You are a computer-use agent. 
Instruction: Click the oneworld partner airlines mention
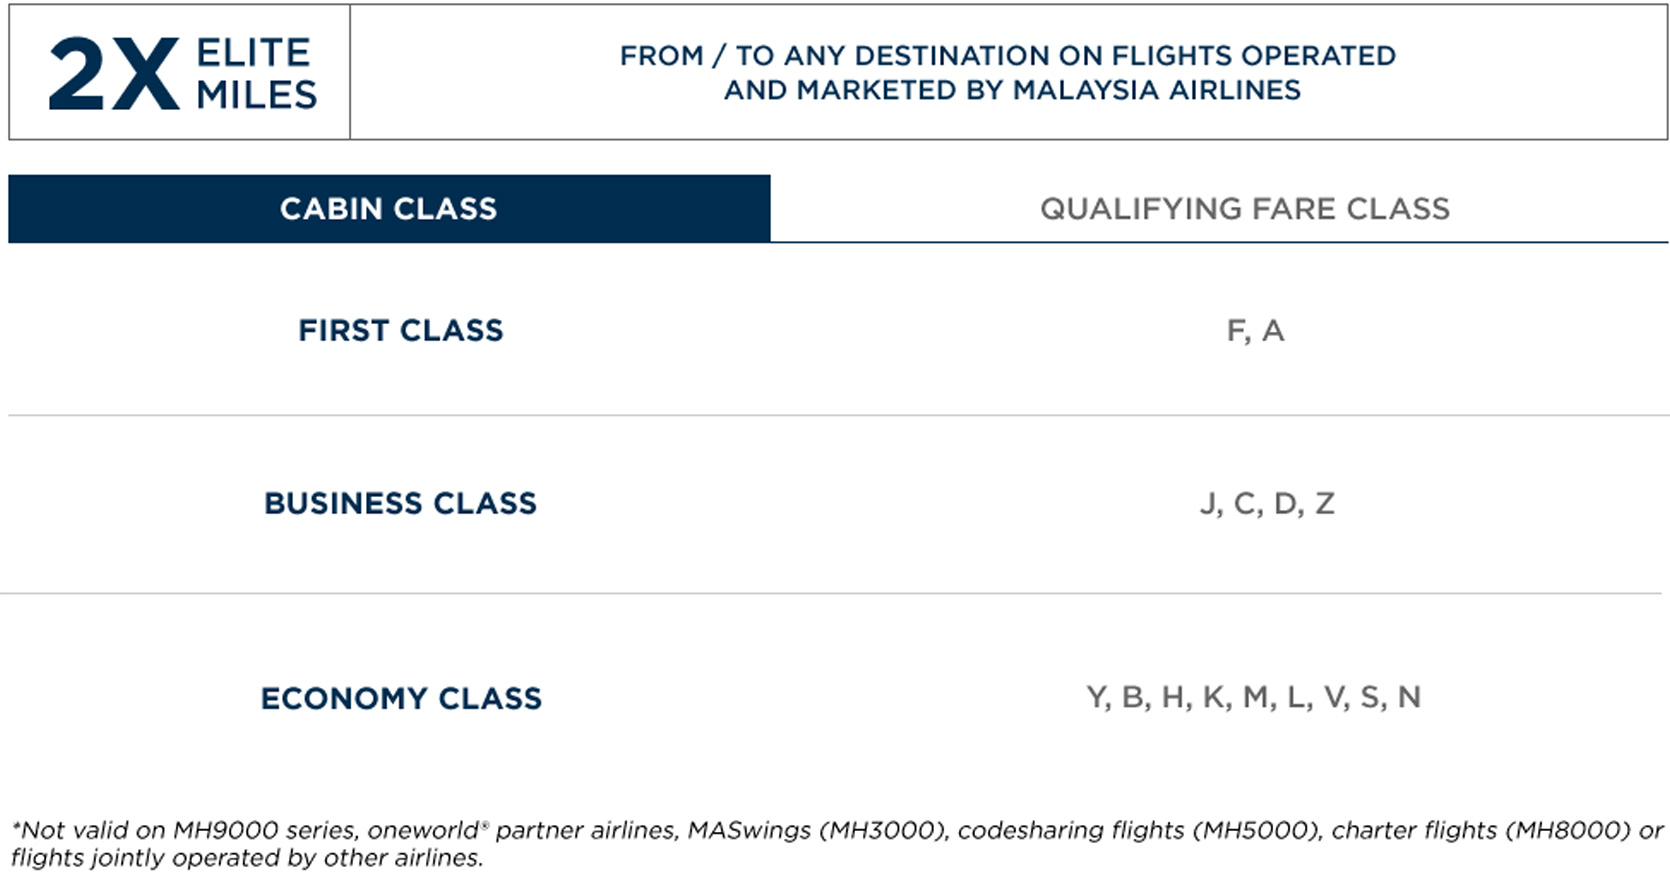point(521,830)
